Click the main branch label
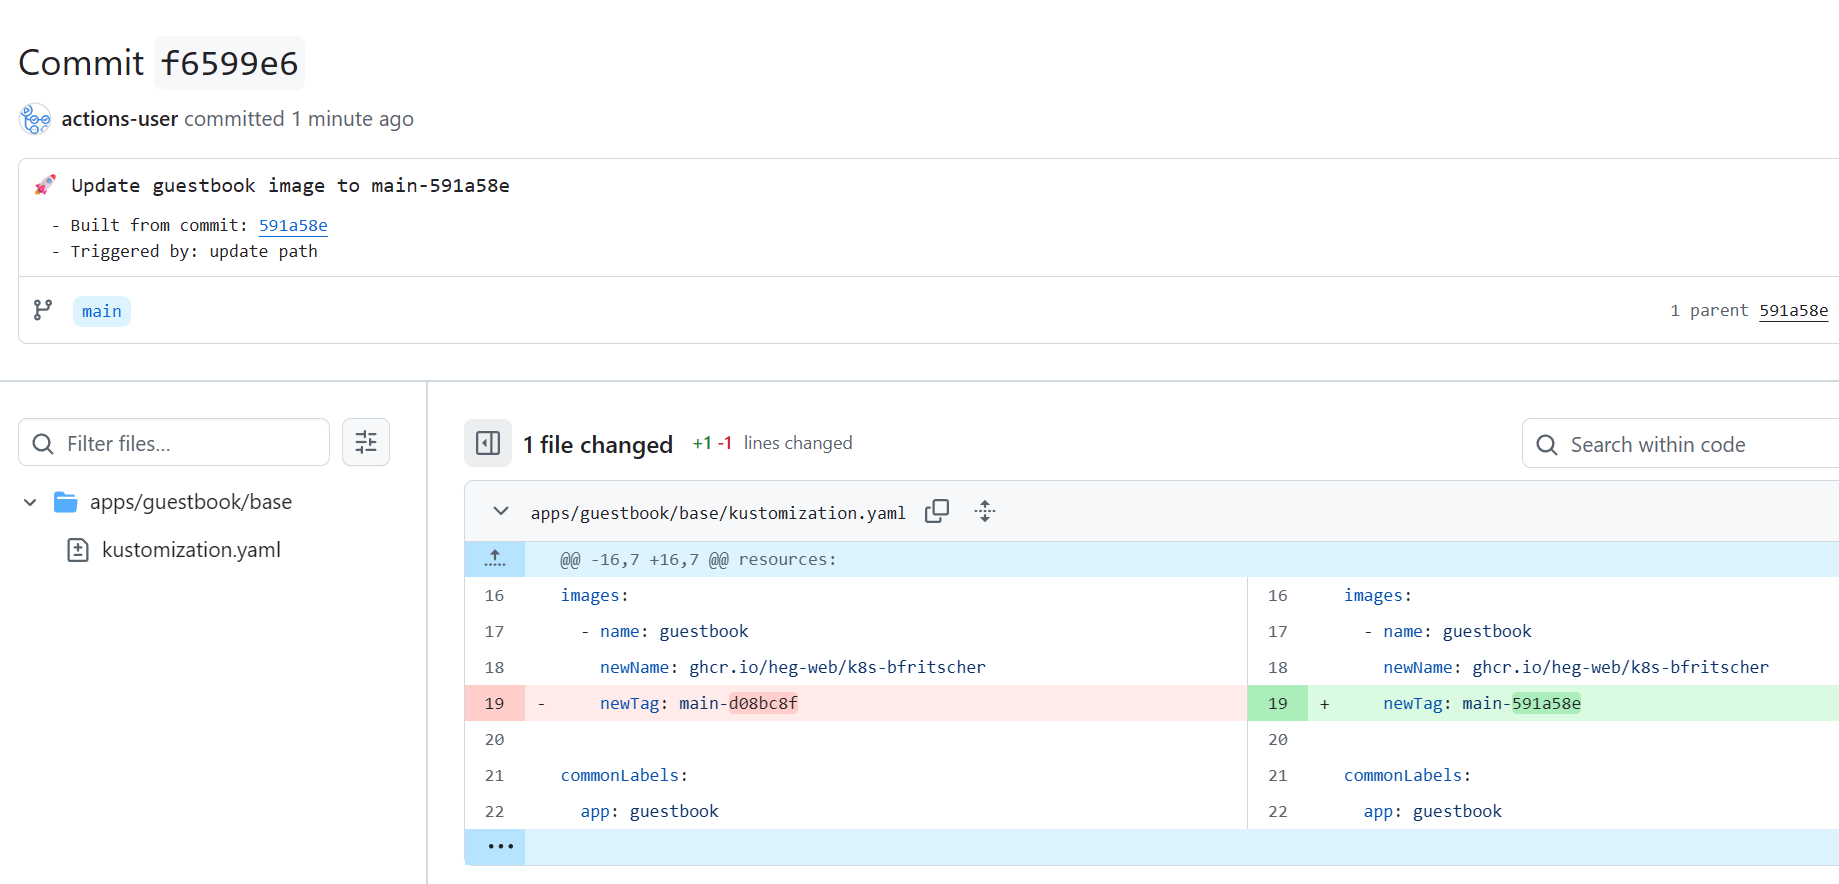1839x884 pixels. pos(102,312)
